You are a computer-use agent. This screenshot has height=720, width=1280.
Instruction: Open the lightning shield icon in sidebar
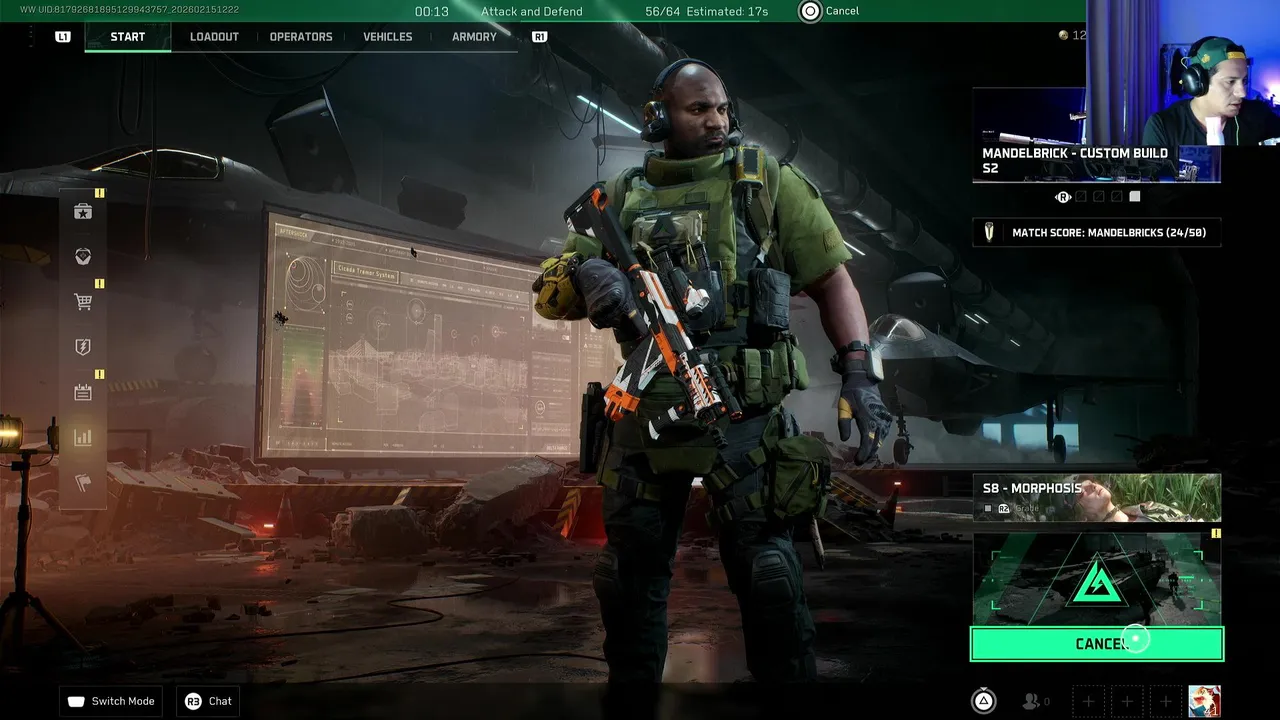click(83, 347)
